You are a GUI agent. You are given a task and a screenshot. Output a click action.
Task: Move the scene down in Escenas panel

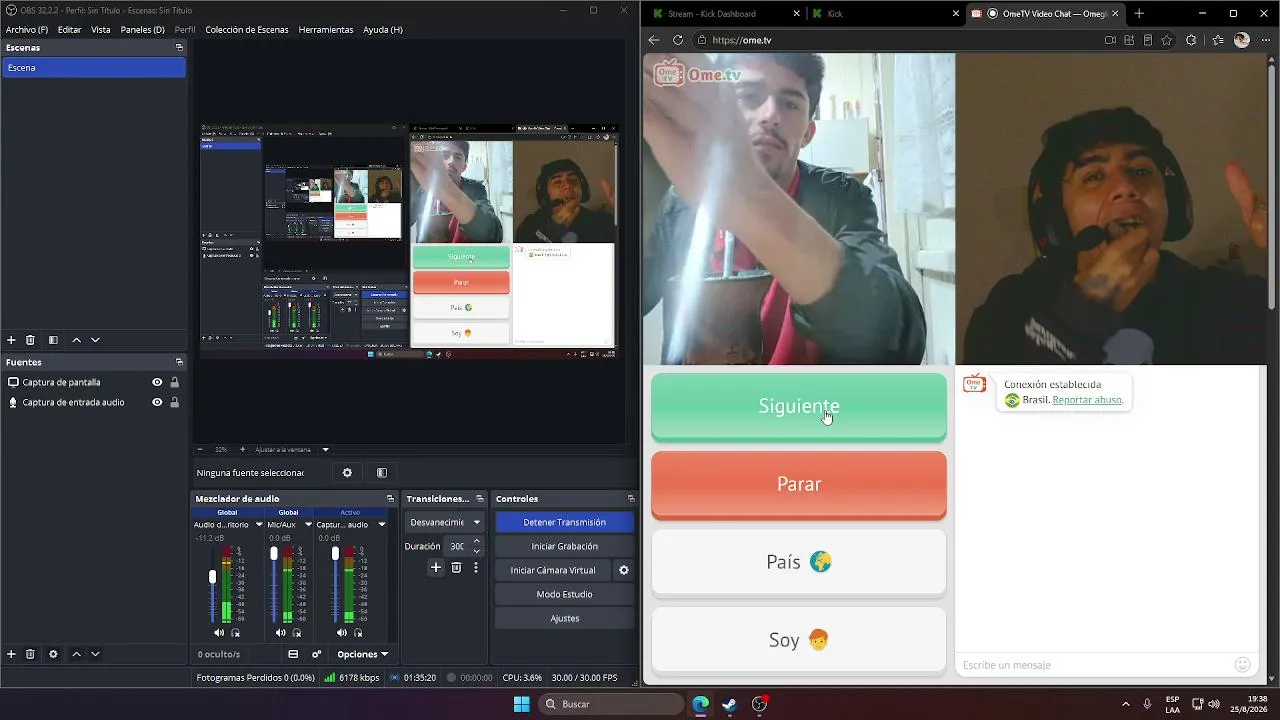pos(95,340)
